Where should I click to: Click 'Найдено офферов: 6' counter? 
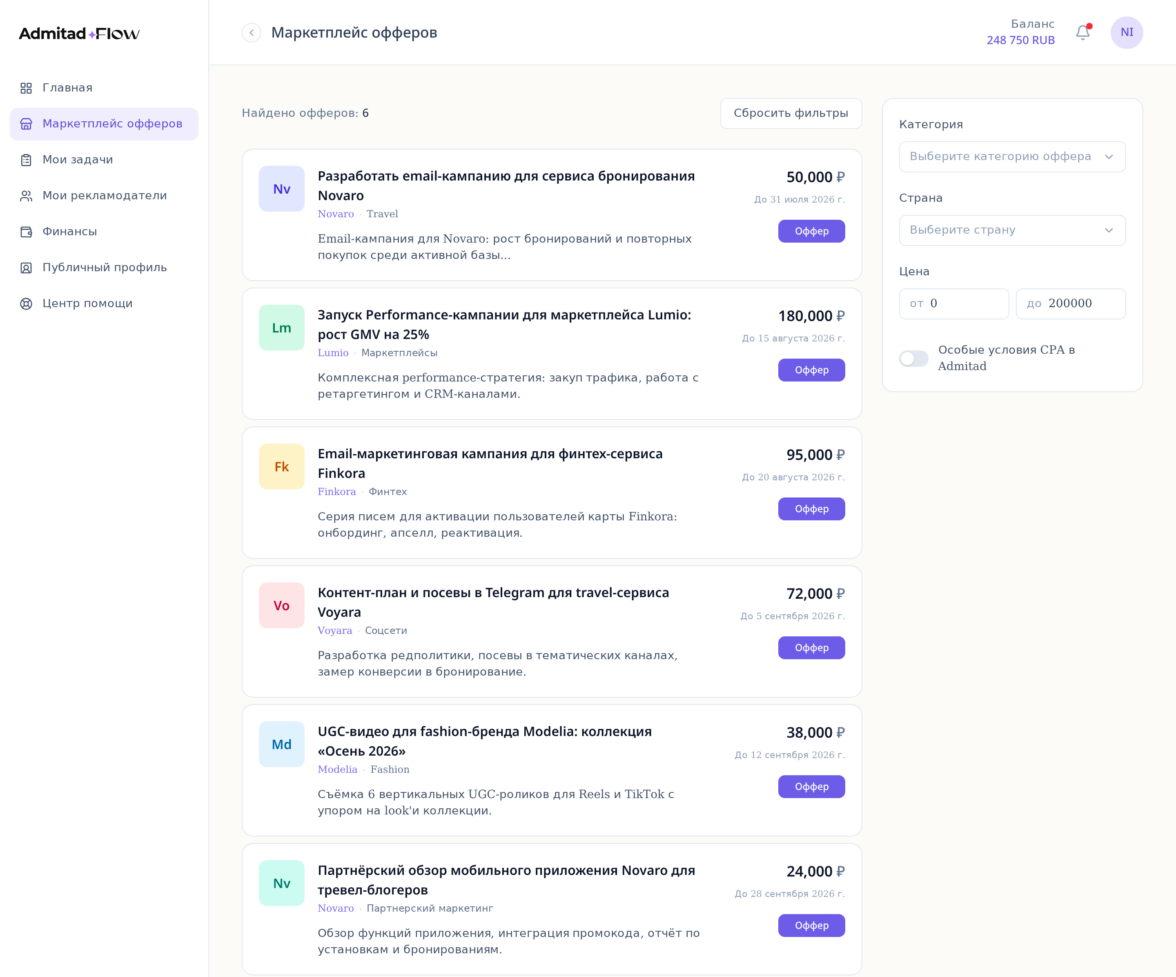(305, 113)
